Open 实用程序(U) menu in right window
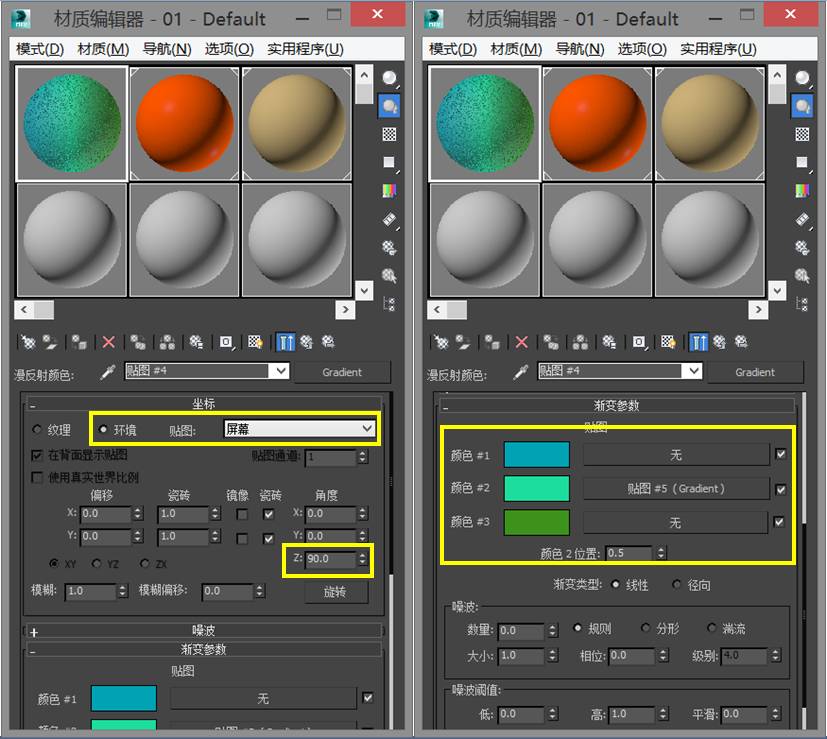Viewport: 827px width, 739px height. point(718,49)
